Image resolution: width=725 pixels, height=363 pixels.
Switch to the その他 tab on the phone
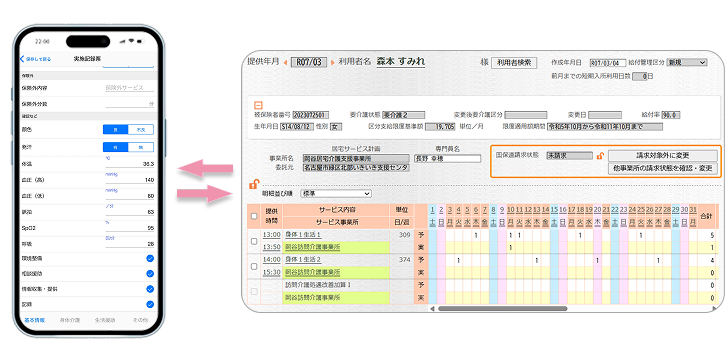140,320
